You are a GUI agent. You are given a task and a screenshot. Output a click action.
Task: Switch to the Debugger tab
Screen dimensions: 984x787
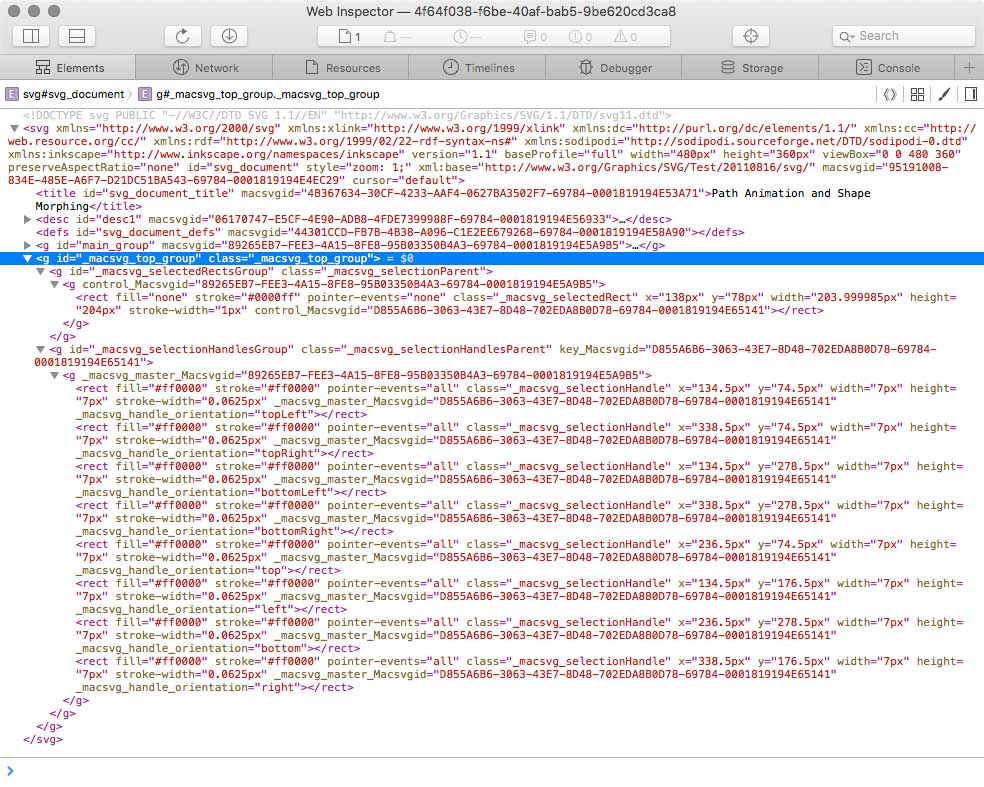point(616,68)
